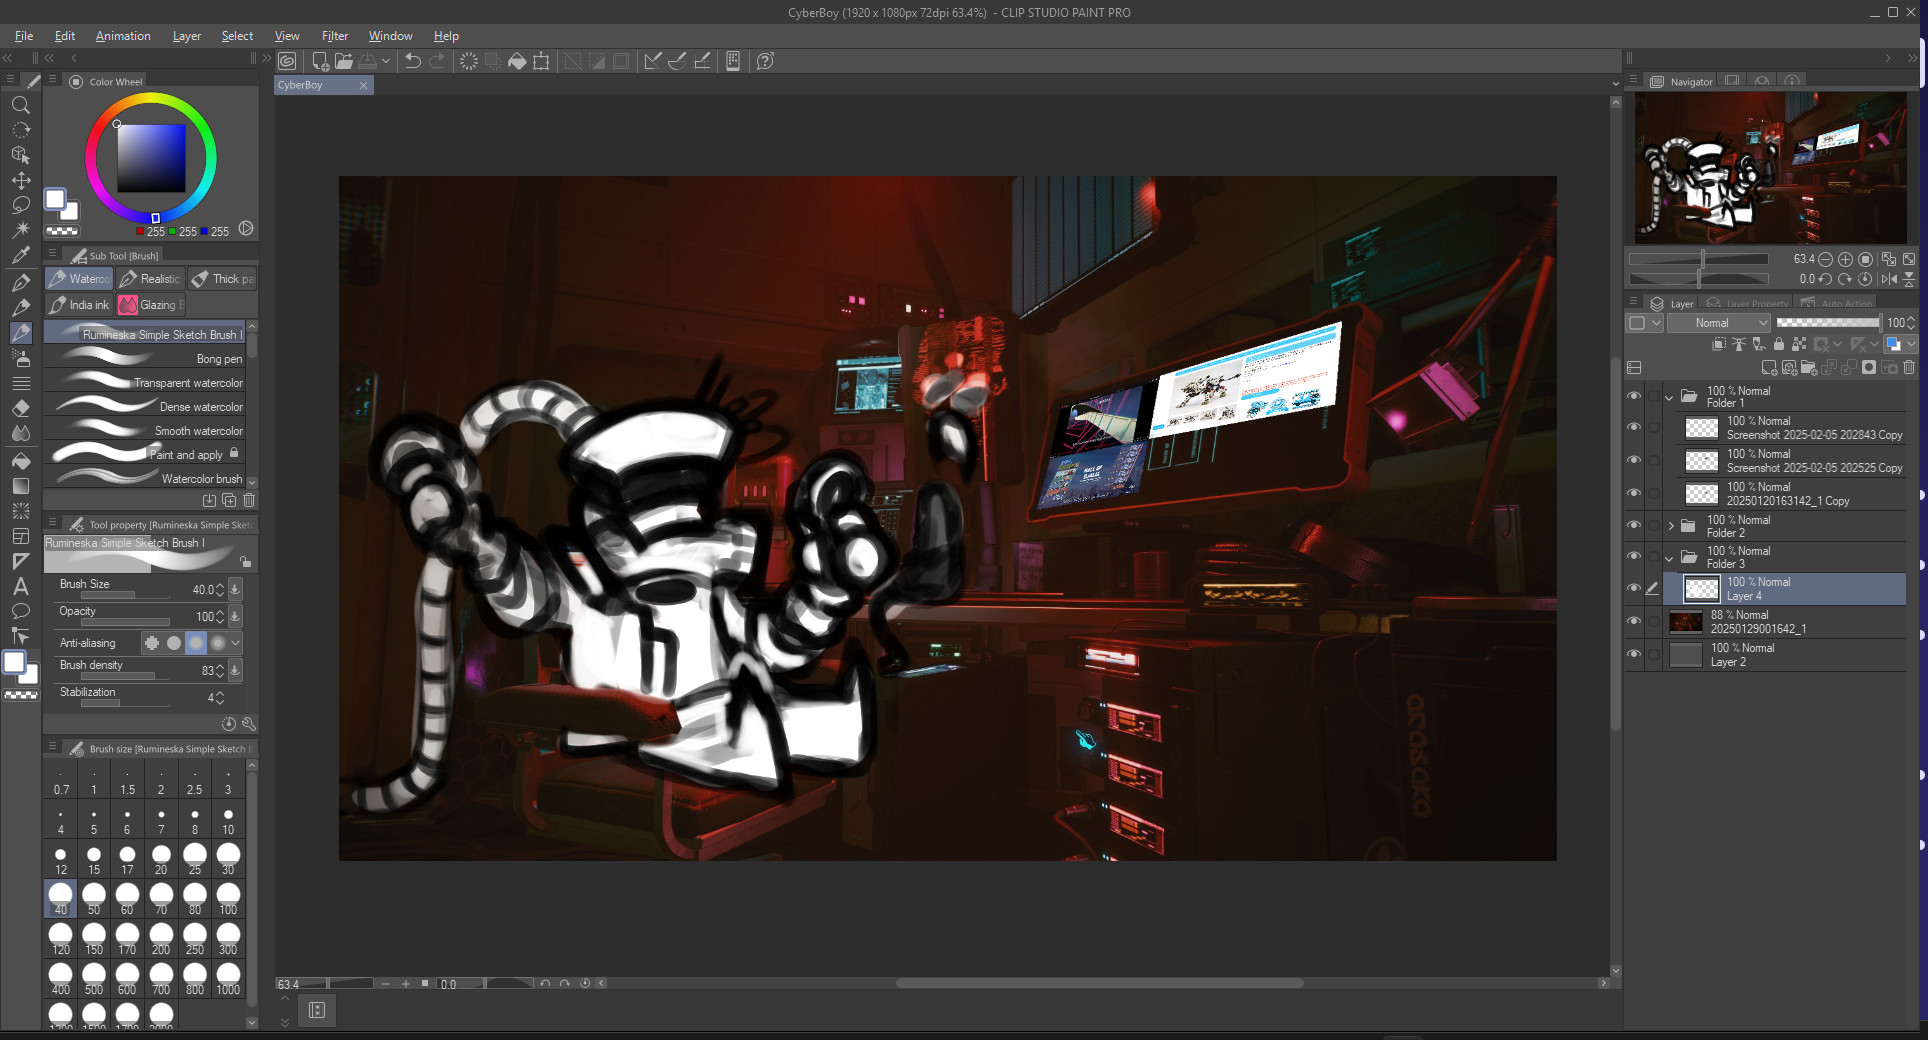Choose the Bong pen sub tool
The height and width of the screenshot is (1040, 1928).
[x=145, y=359]
